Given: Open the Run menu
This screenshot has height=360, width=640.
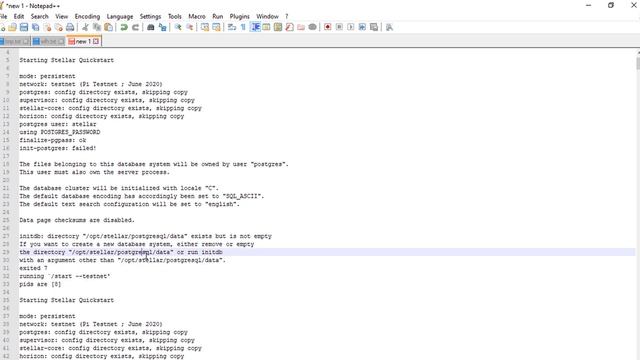Looking at the screenshot, I should 218,16.
